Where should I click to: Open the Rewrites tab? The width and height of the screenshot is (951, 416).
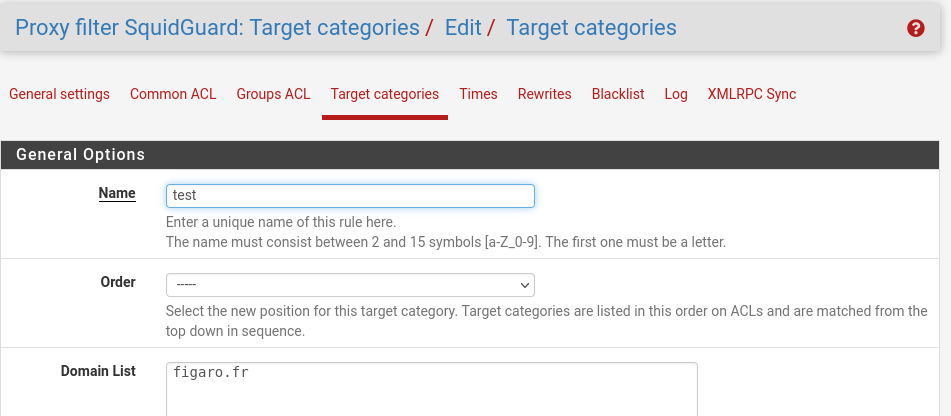(545, 94)
